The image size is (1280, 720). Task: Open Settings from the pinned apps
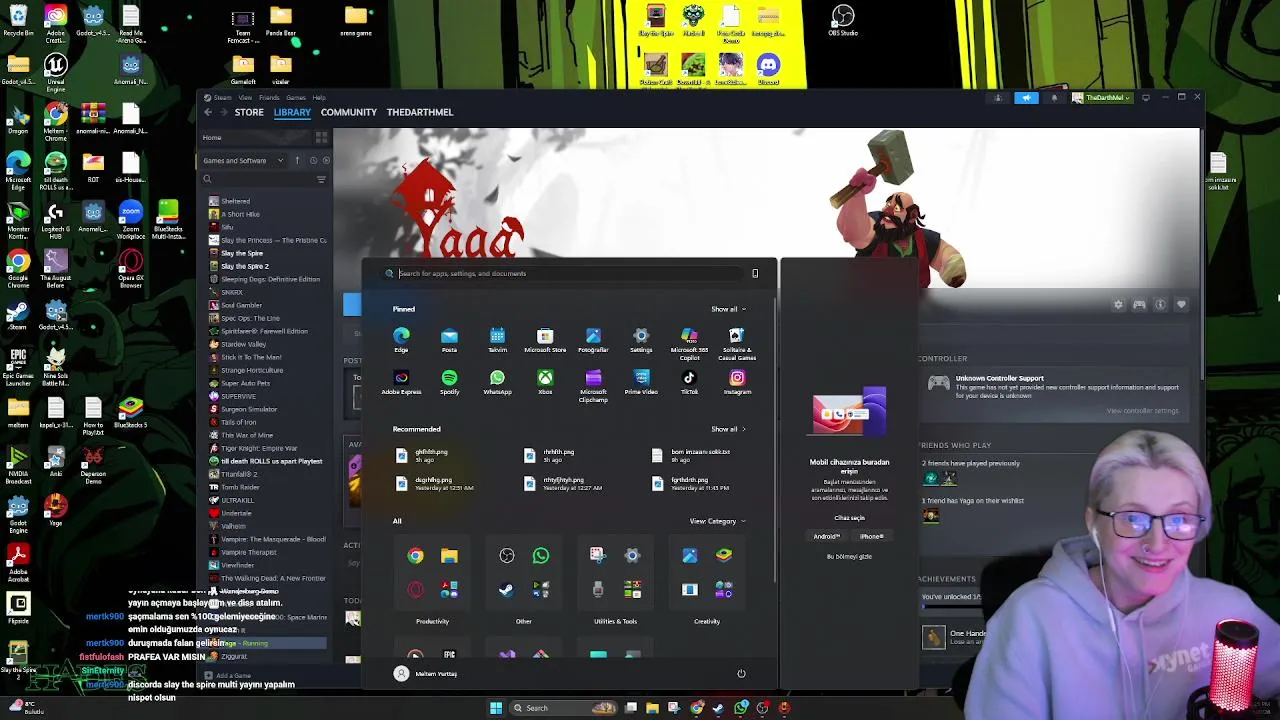point(641,340)
